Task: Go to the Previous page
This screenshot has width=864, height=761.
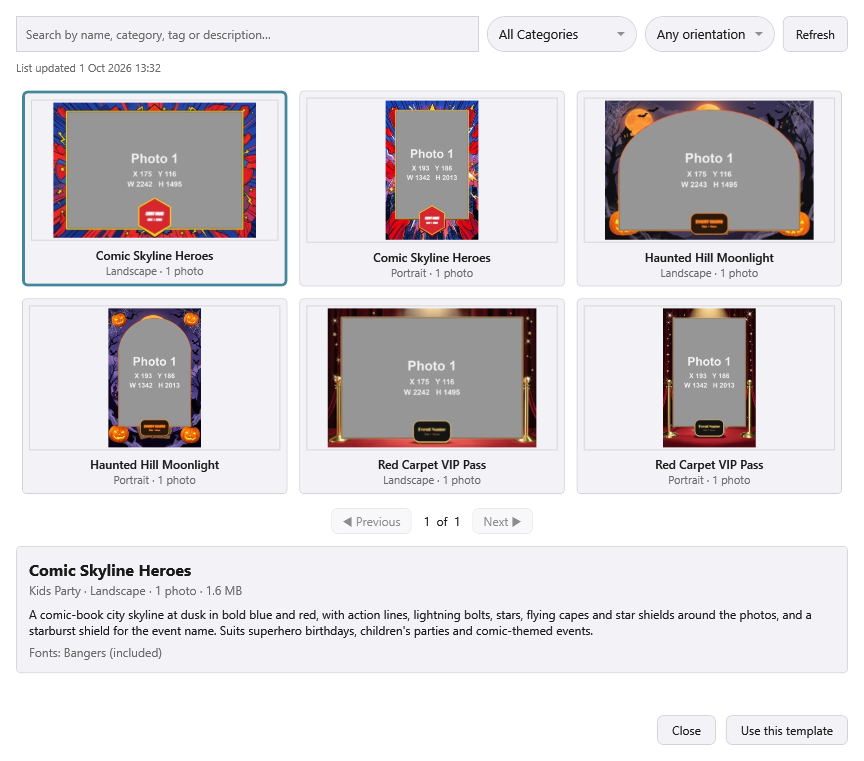Action: point(371,521)
